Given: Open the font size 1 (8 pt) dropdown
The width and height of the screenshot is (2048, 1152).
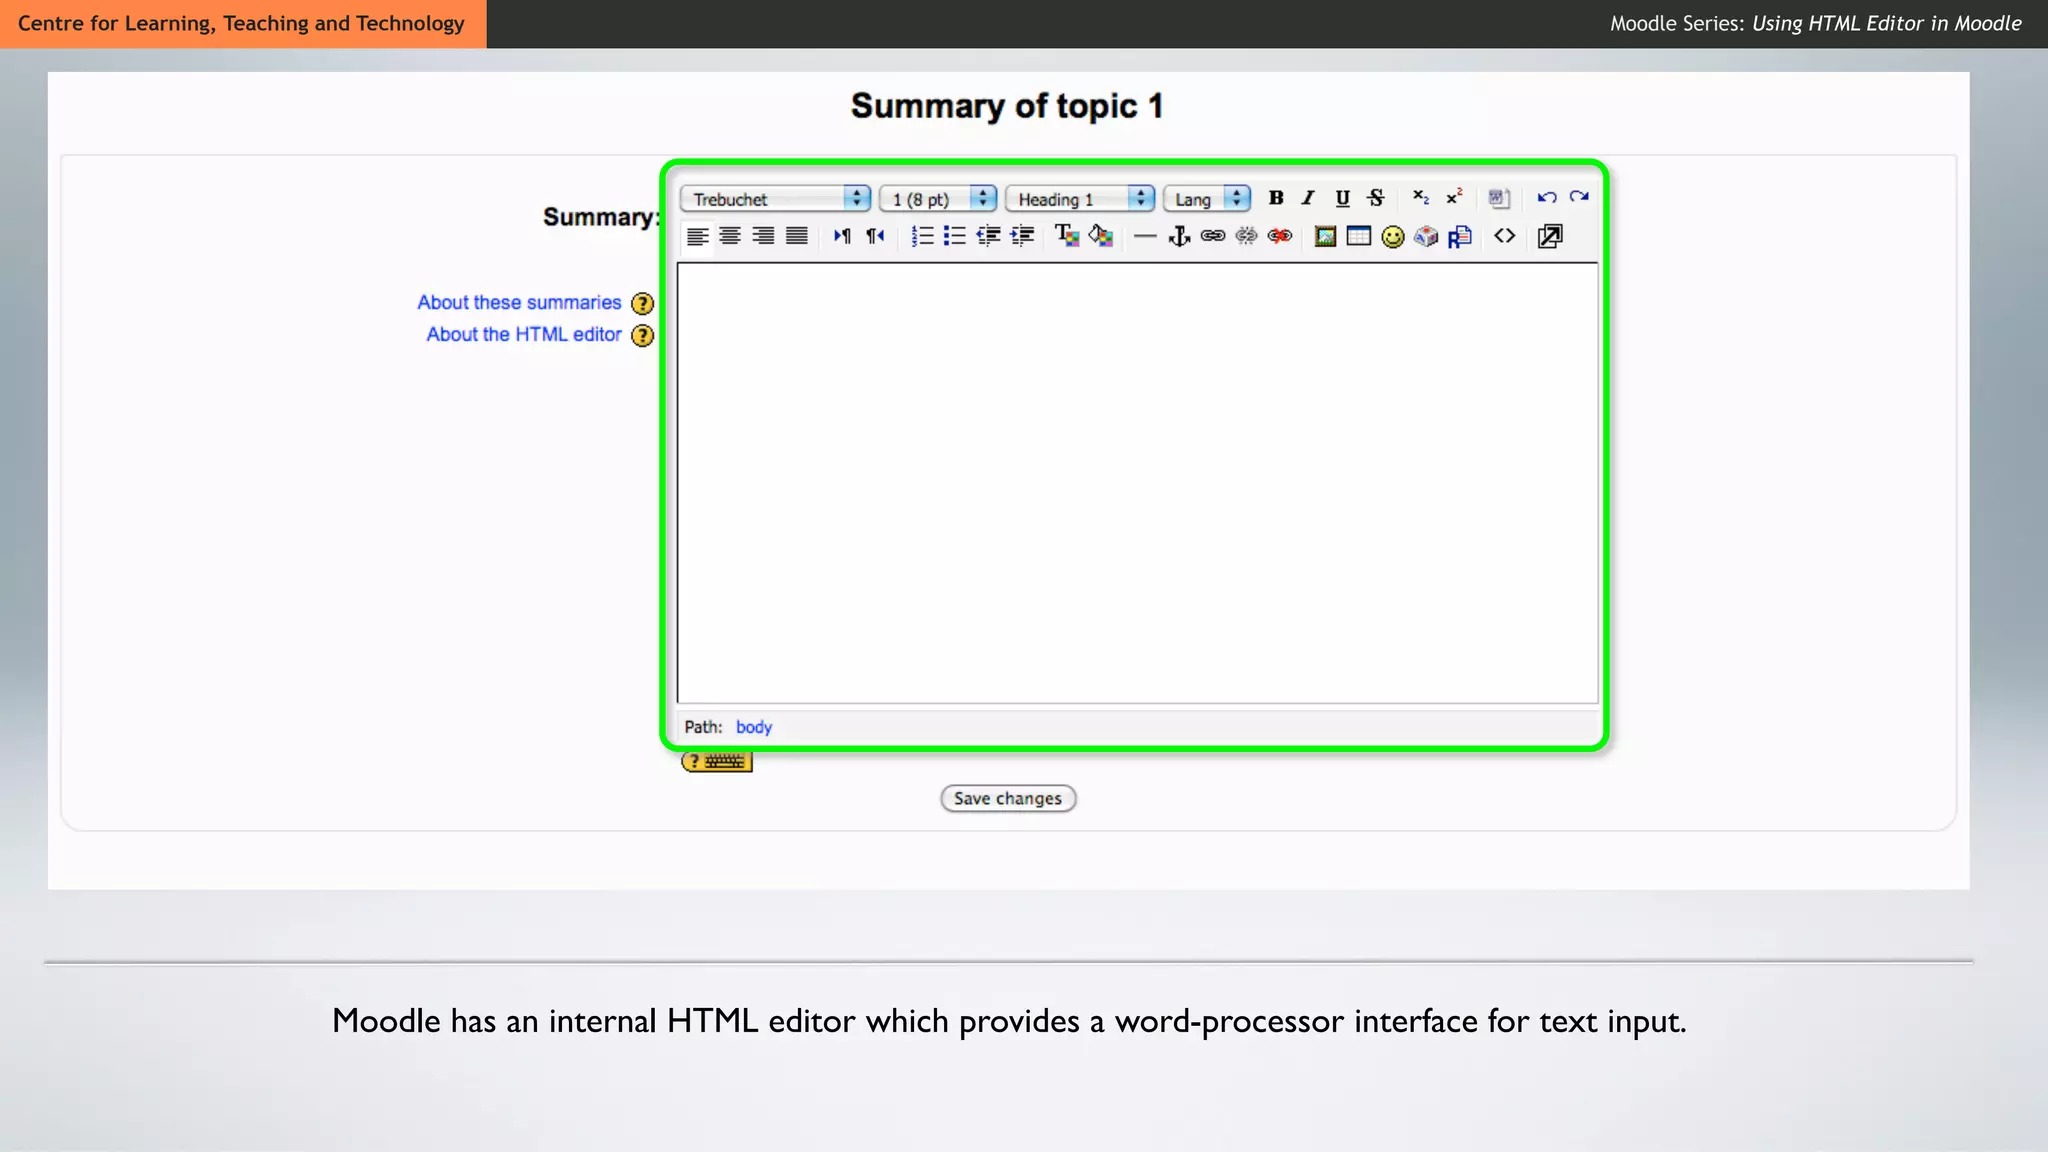Looking at the screenshot, I should pos(938,199).
